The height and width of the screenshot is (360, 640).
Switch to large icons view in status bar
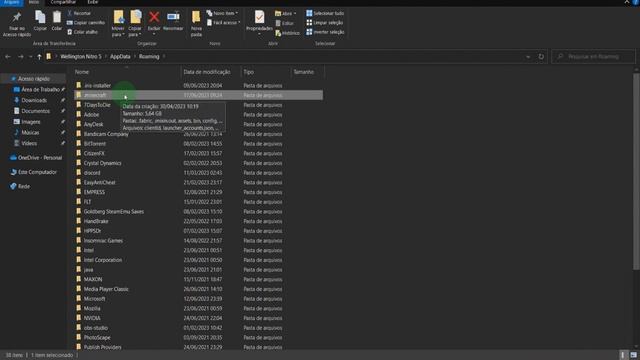(x=633, y=355)
